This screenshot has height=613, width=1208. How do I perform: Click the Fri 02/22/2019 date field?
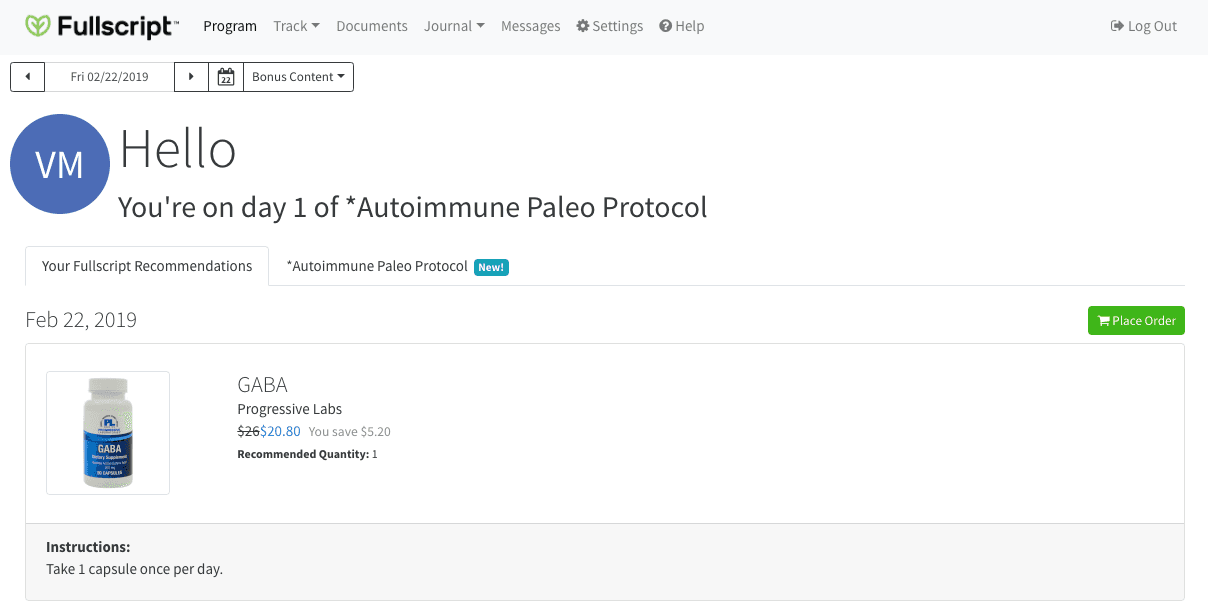(x=110, y=77)
